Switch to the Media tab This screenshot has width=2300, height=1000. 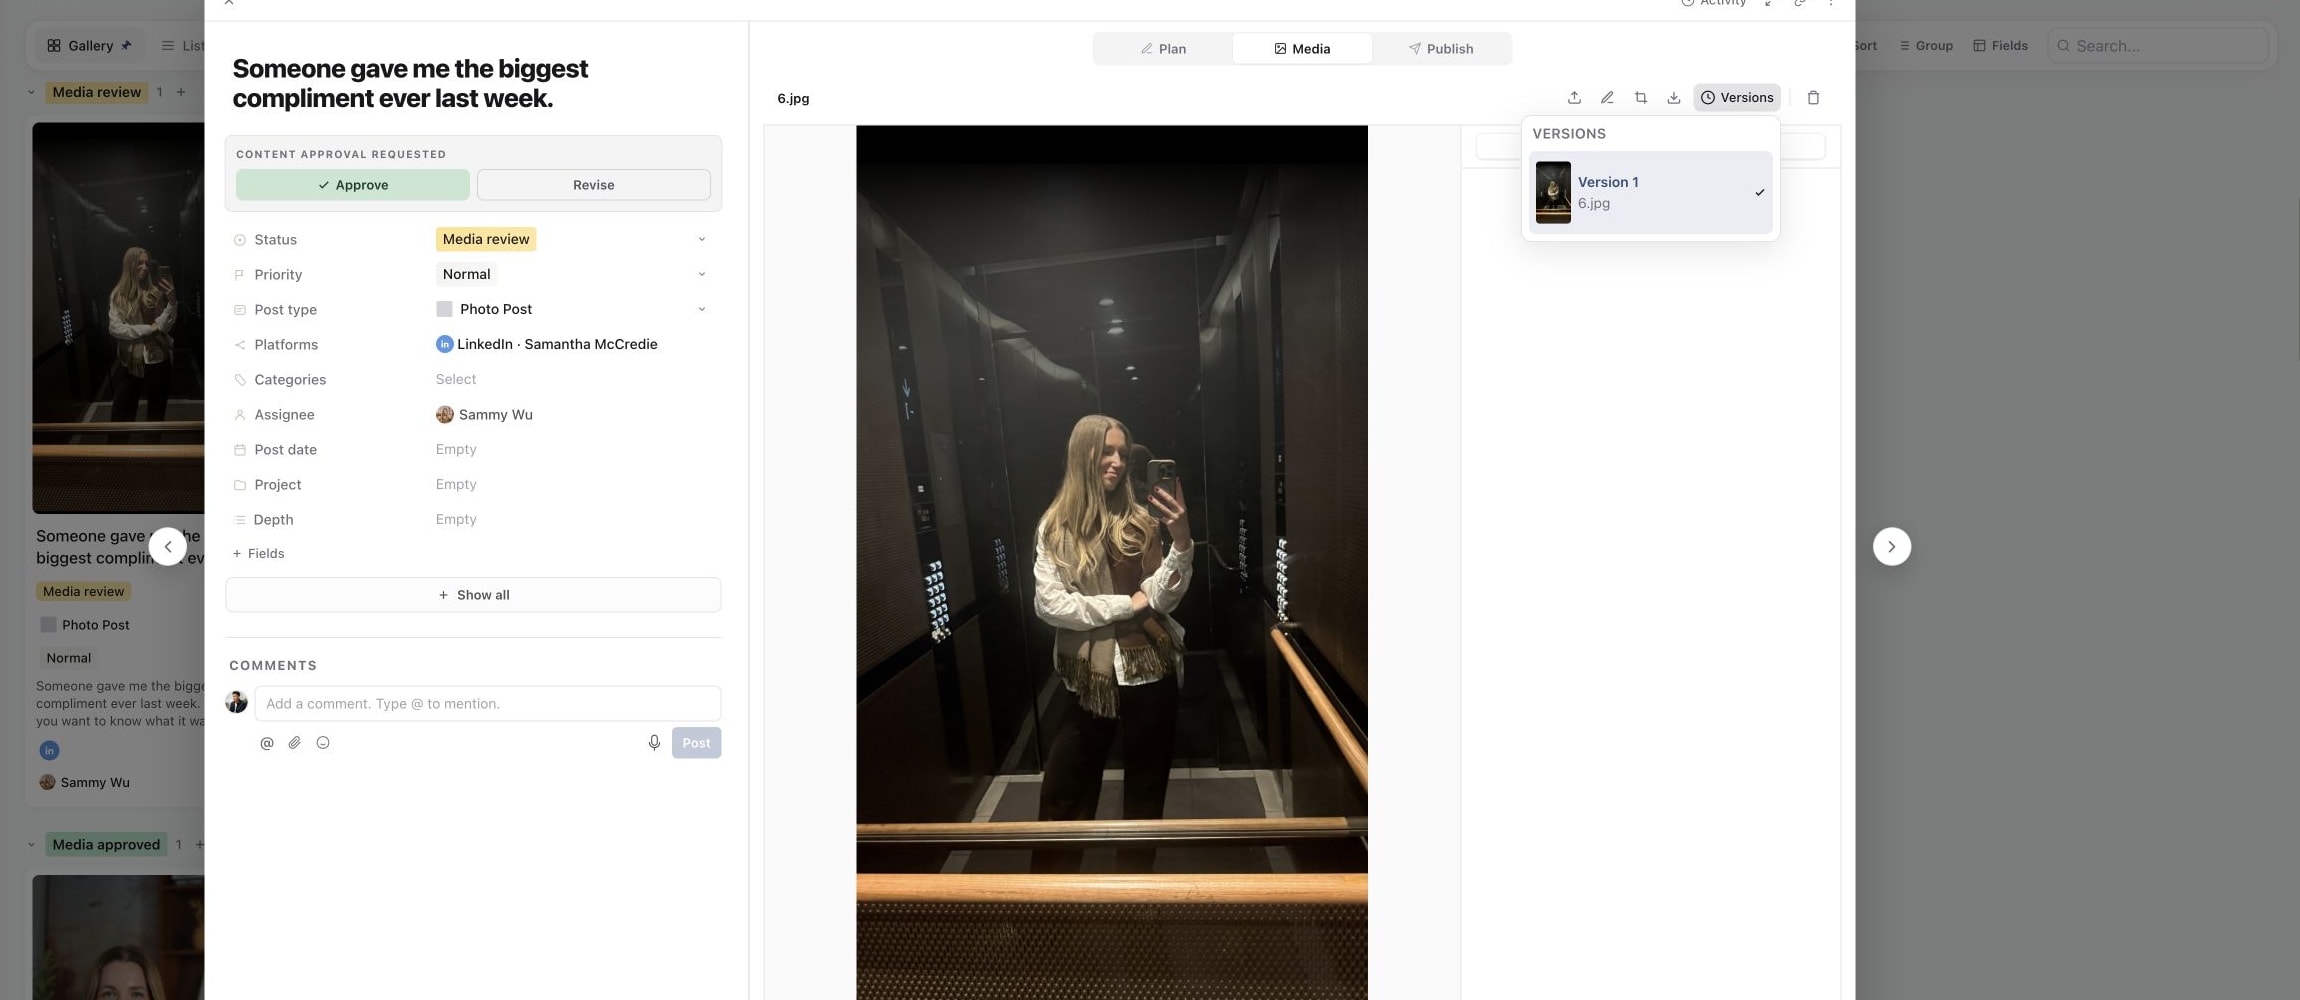pos(1302,49)
